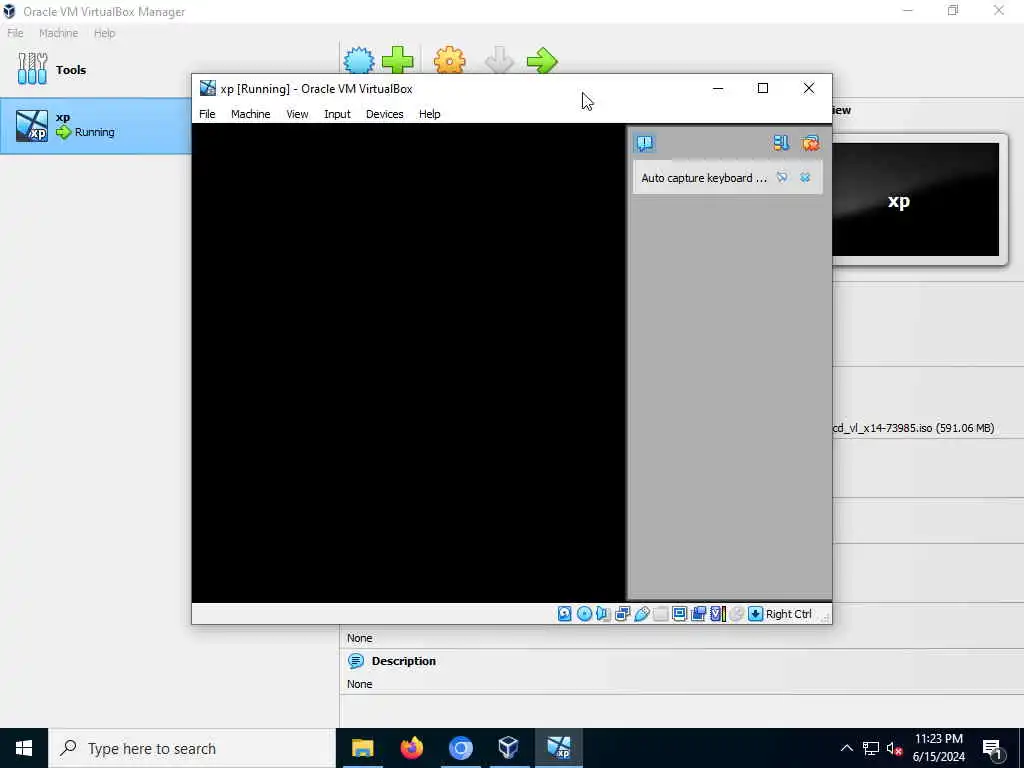Open the Windows notification center icon

992,748
